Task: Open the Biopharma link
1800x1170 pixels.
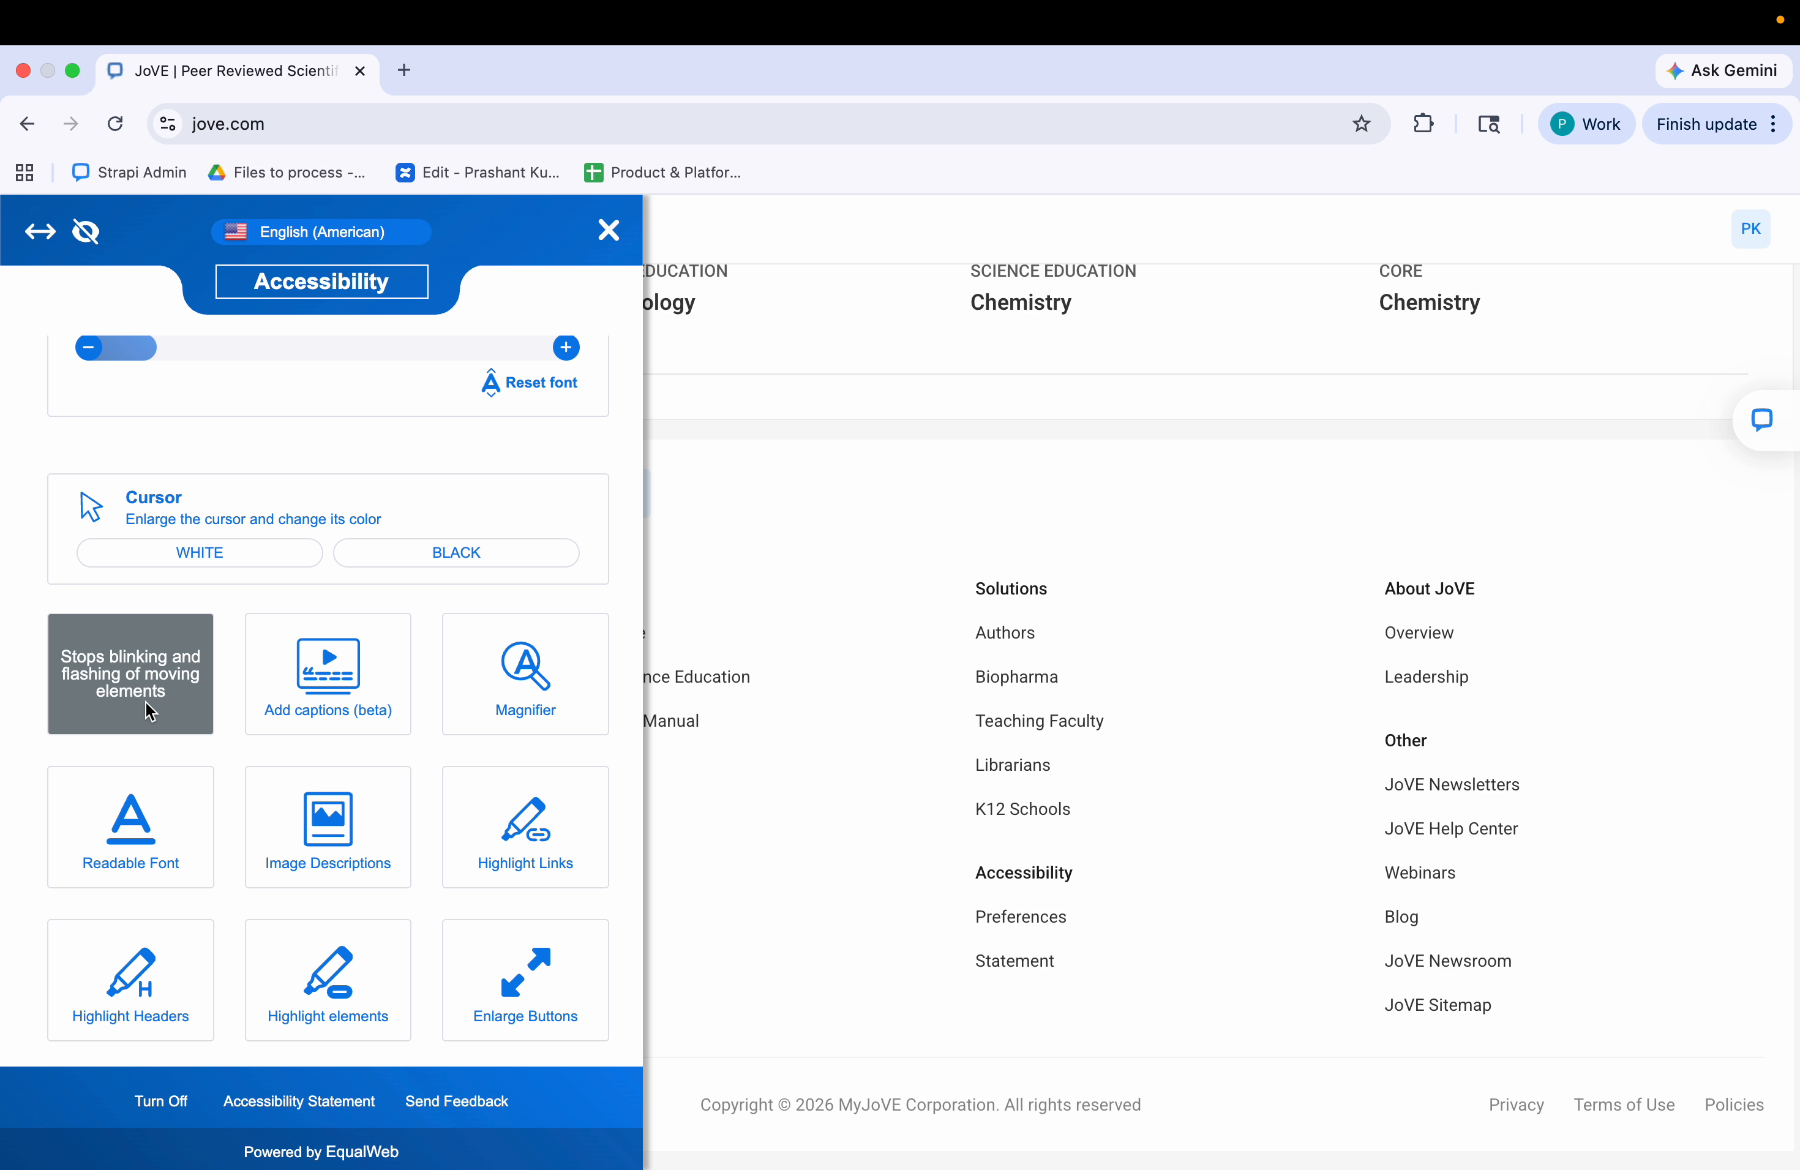Action: pyautogui.click(x=1016, y=677)
